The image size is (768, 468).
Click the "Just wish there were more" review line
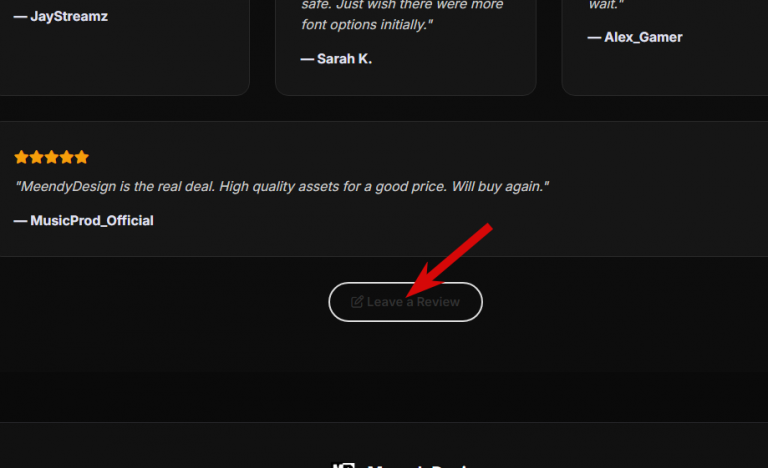419,5
